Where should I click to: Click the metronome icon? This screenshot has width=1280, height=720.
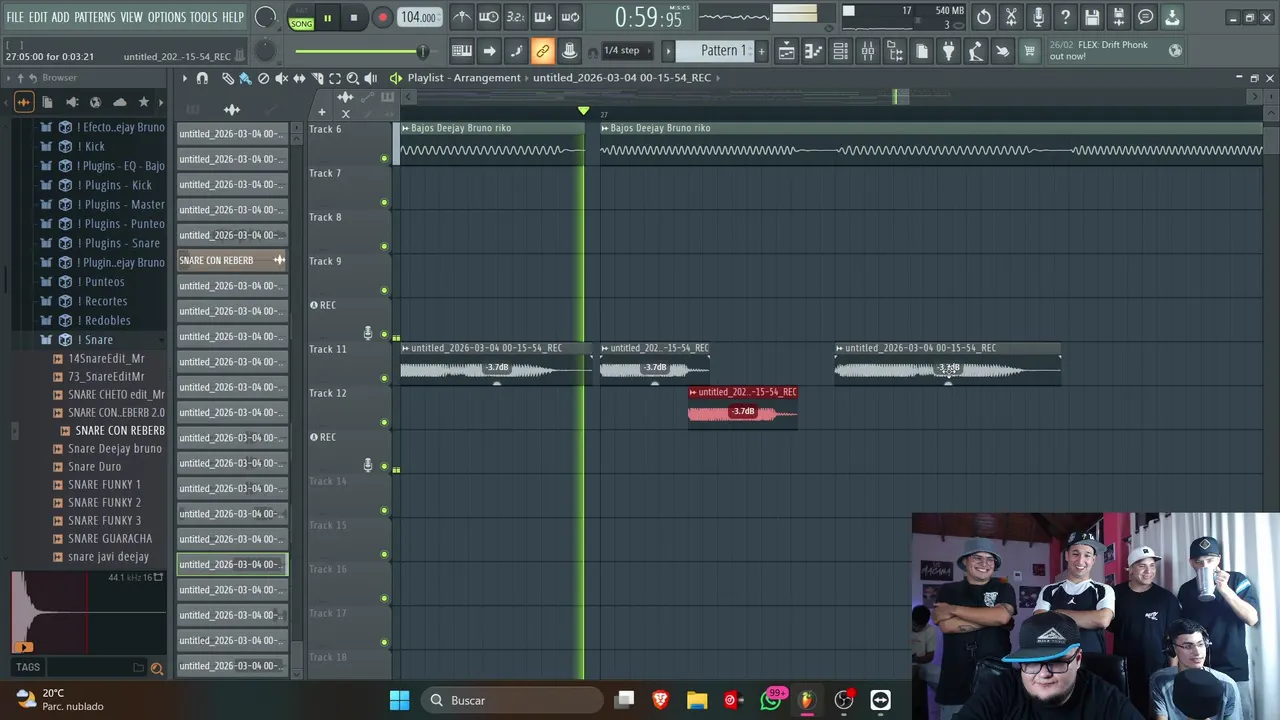click(461, 17)
